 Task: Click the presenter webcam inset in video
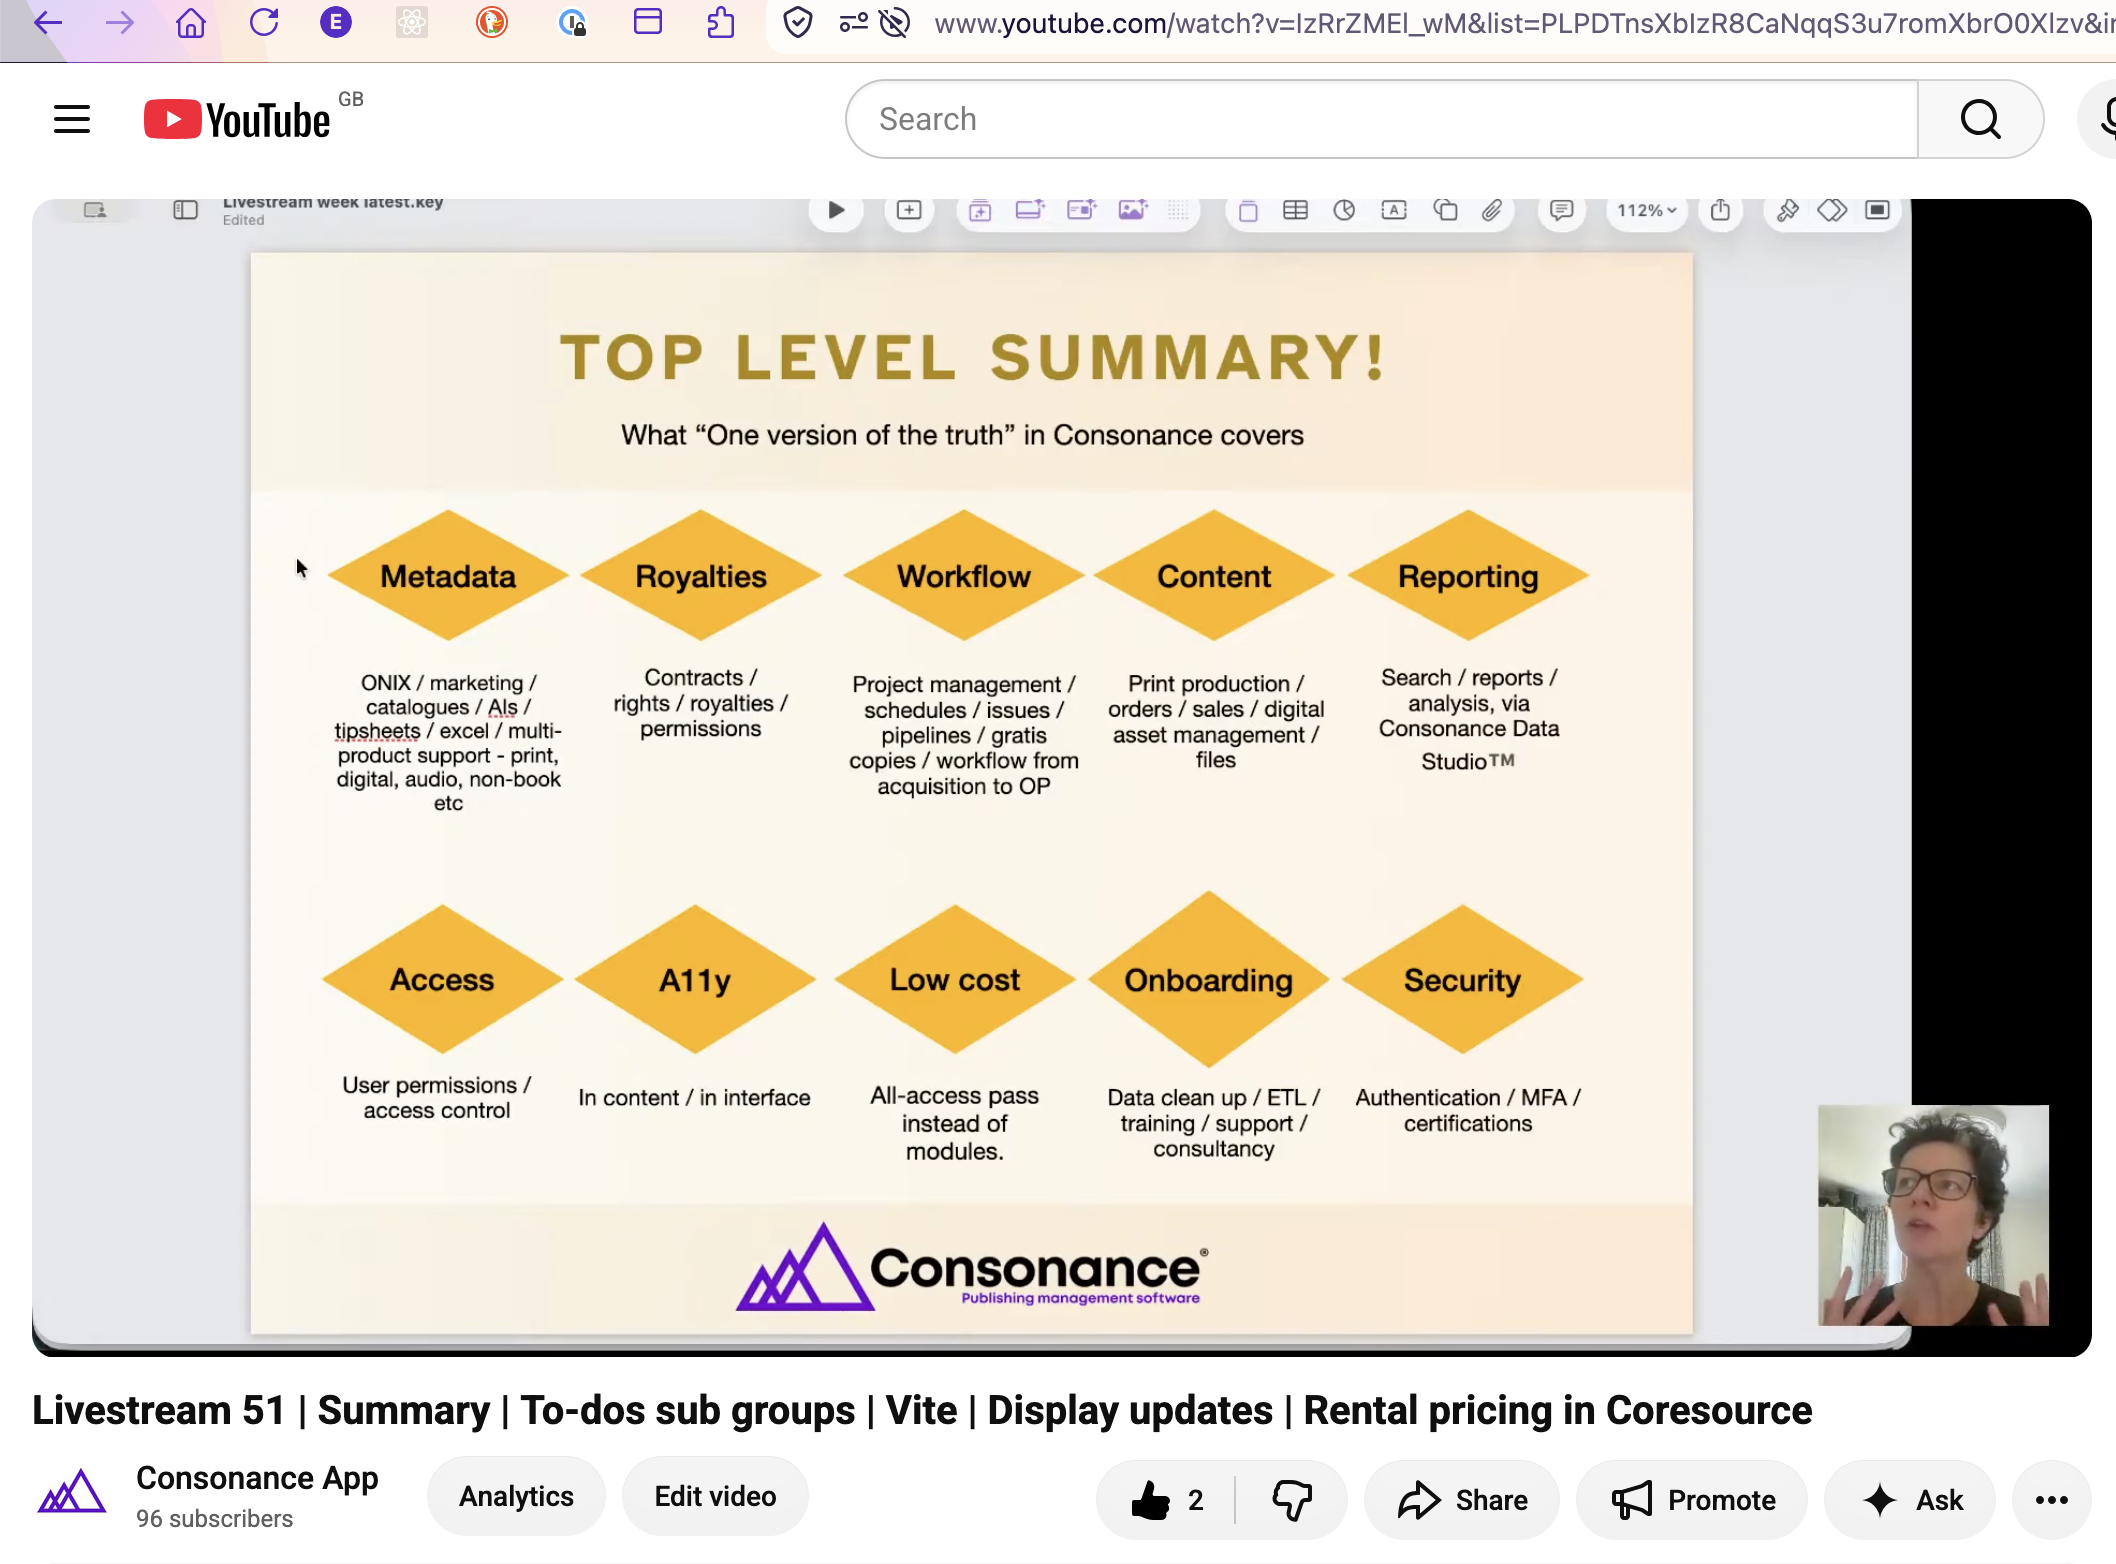coord(1933,1215)
